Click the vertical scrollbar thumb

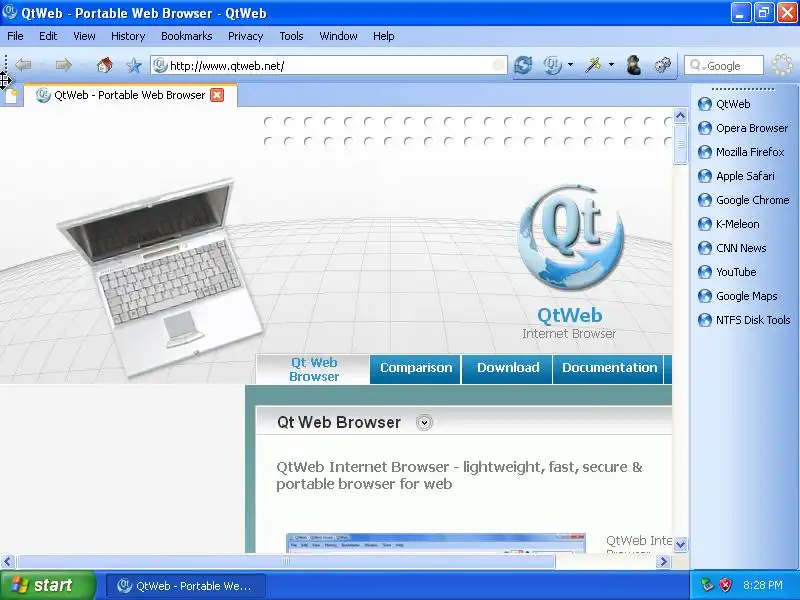point(680,144)
